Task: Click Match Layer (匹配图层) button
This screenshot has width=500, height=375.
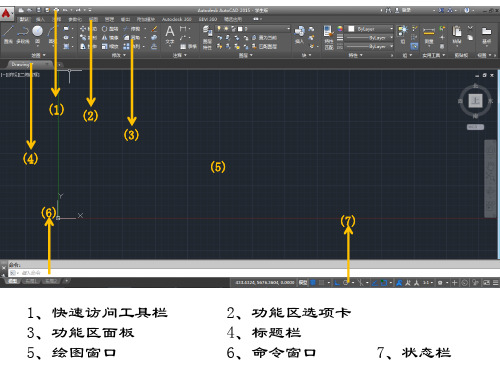Action: coord(264,46)
